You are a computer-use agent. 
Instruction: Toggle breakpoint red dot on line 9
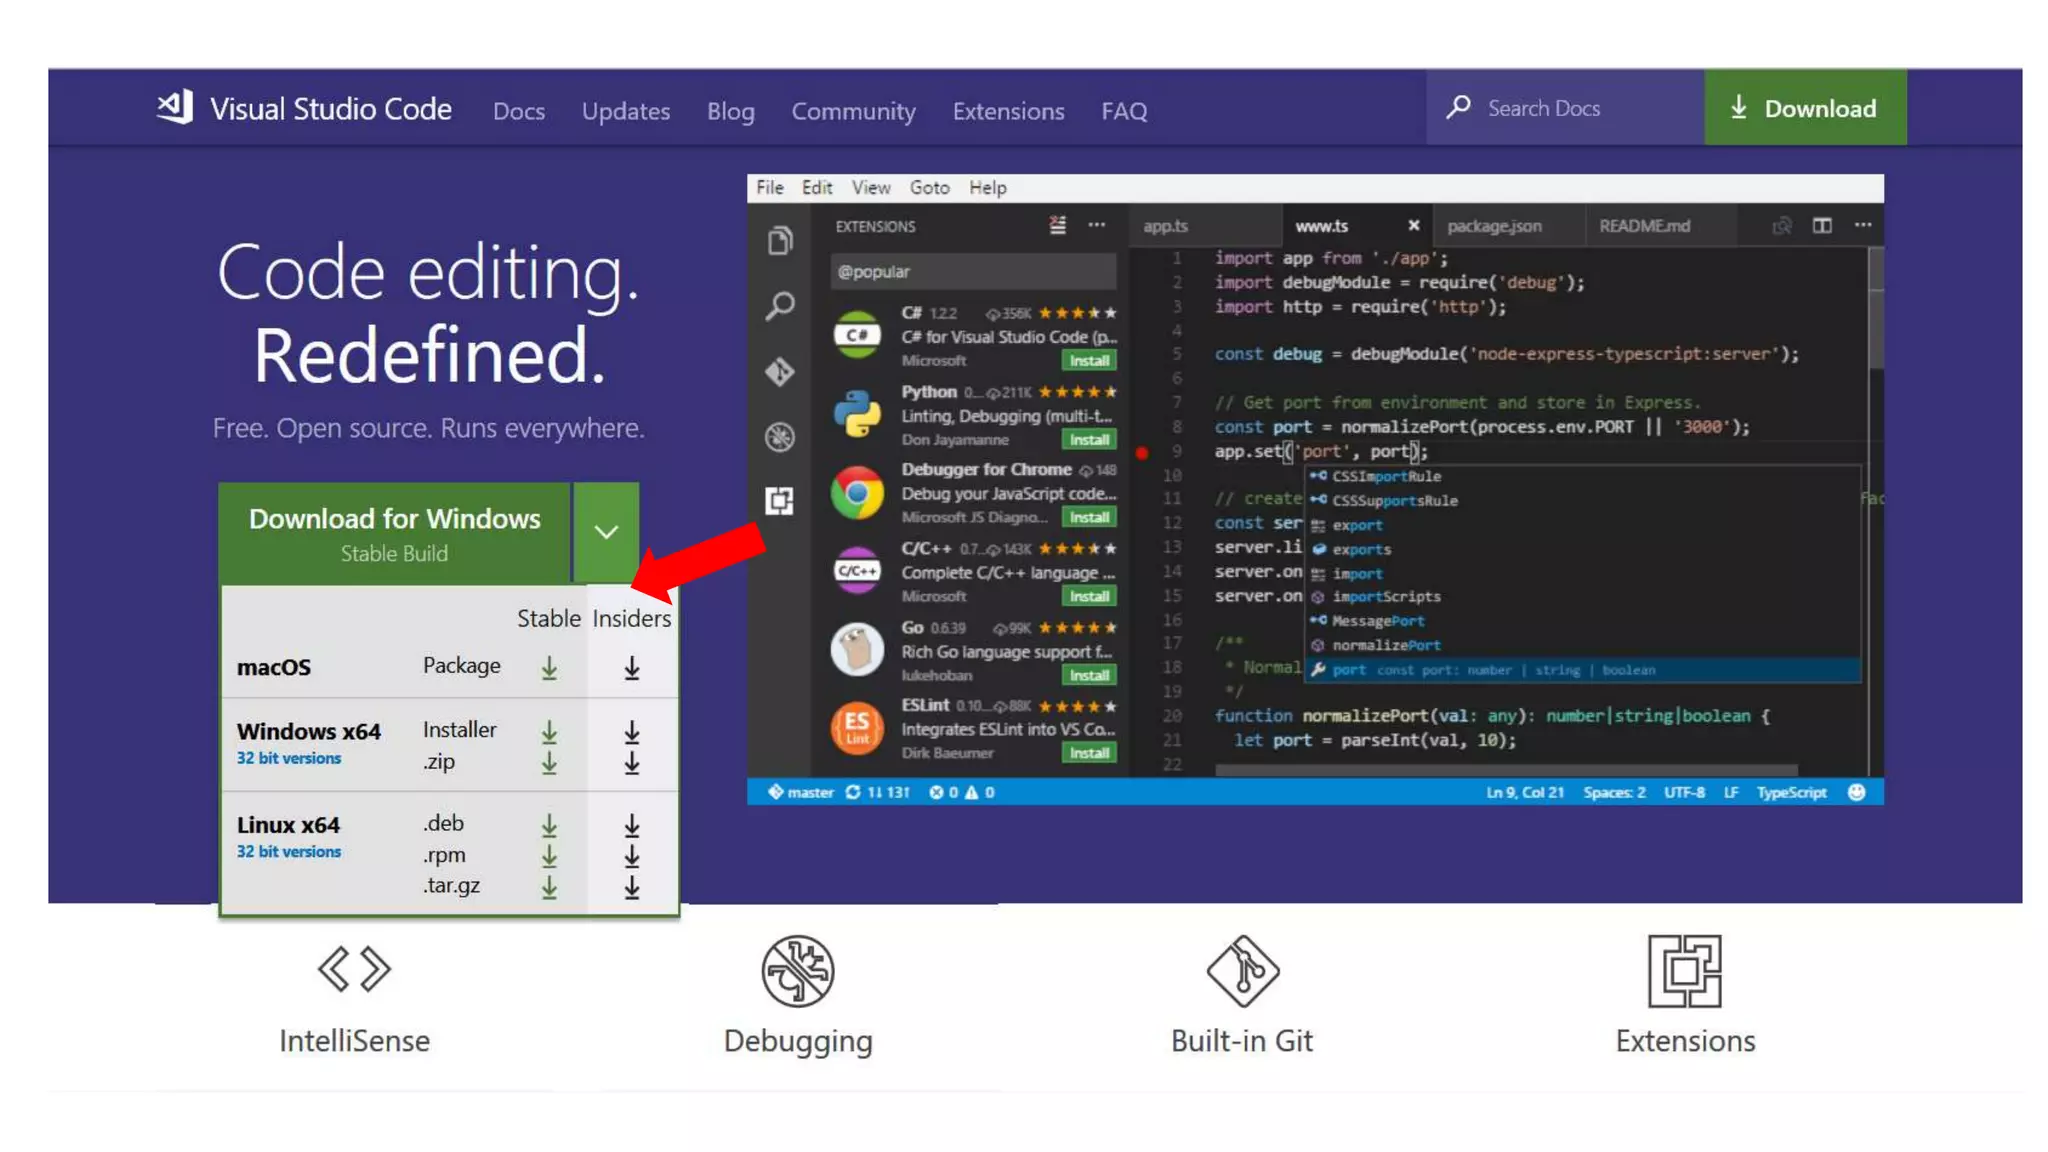point(1142,452)
